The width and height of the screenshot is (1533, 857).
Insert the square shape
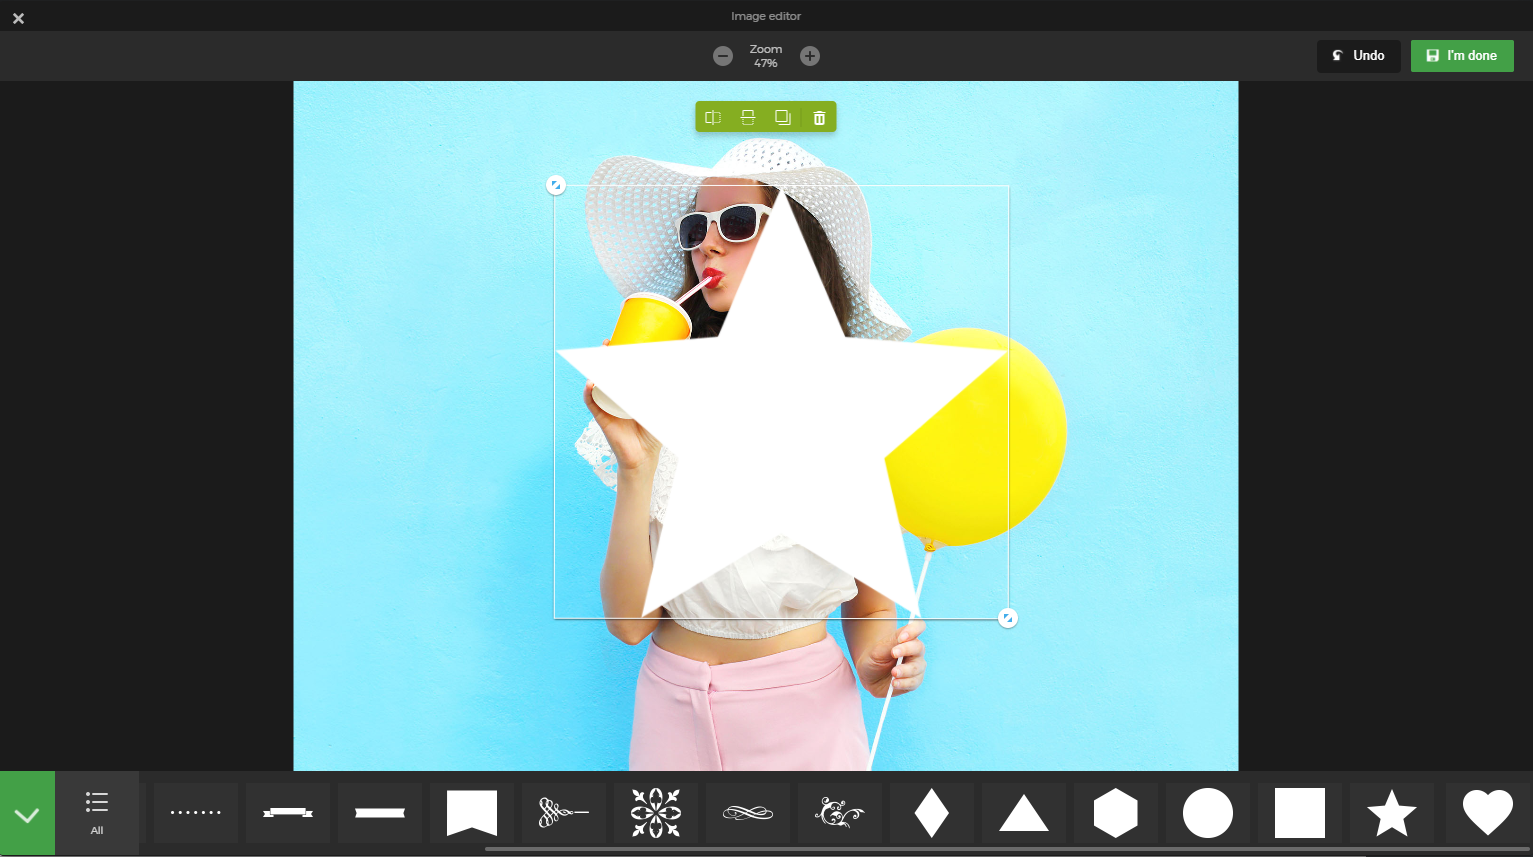pos(1300,813)
